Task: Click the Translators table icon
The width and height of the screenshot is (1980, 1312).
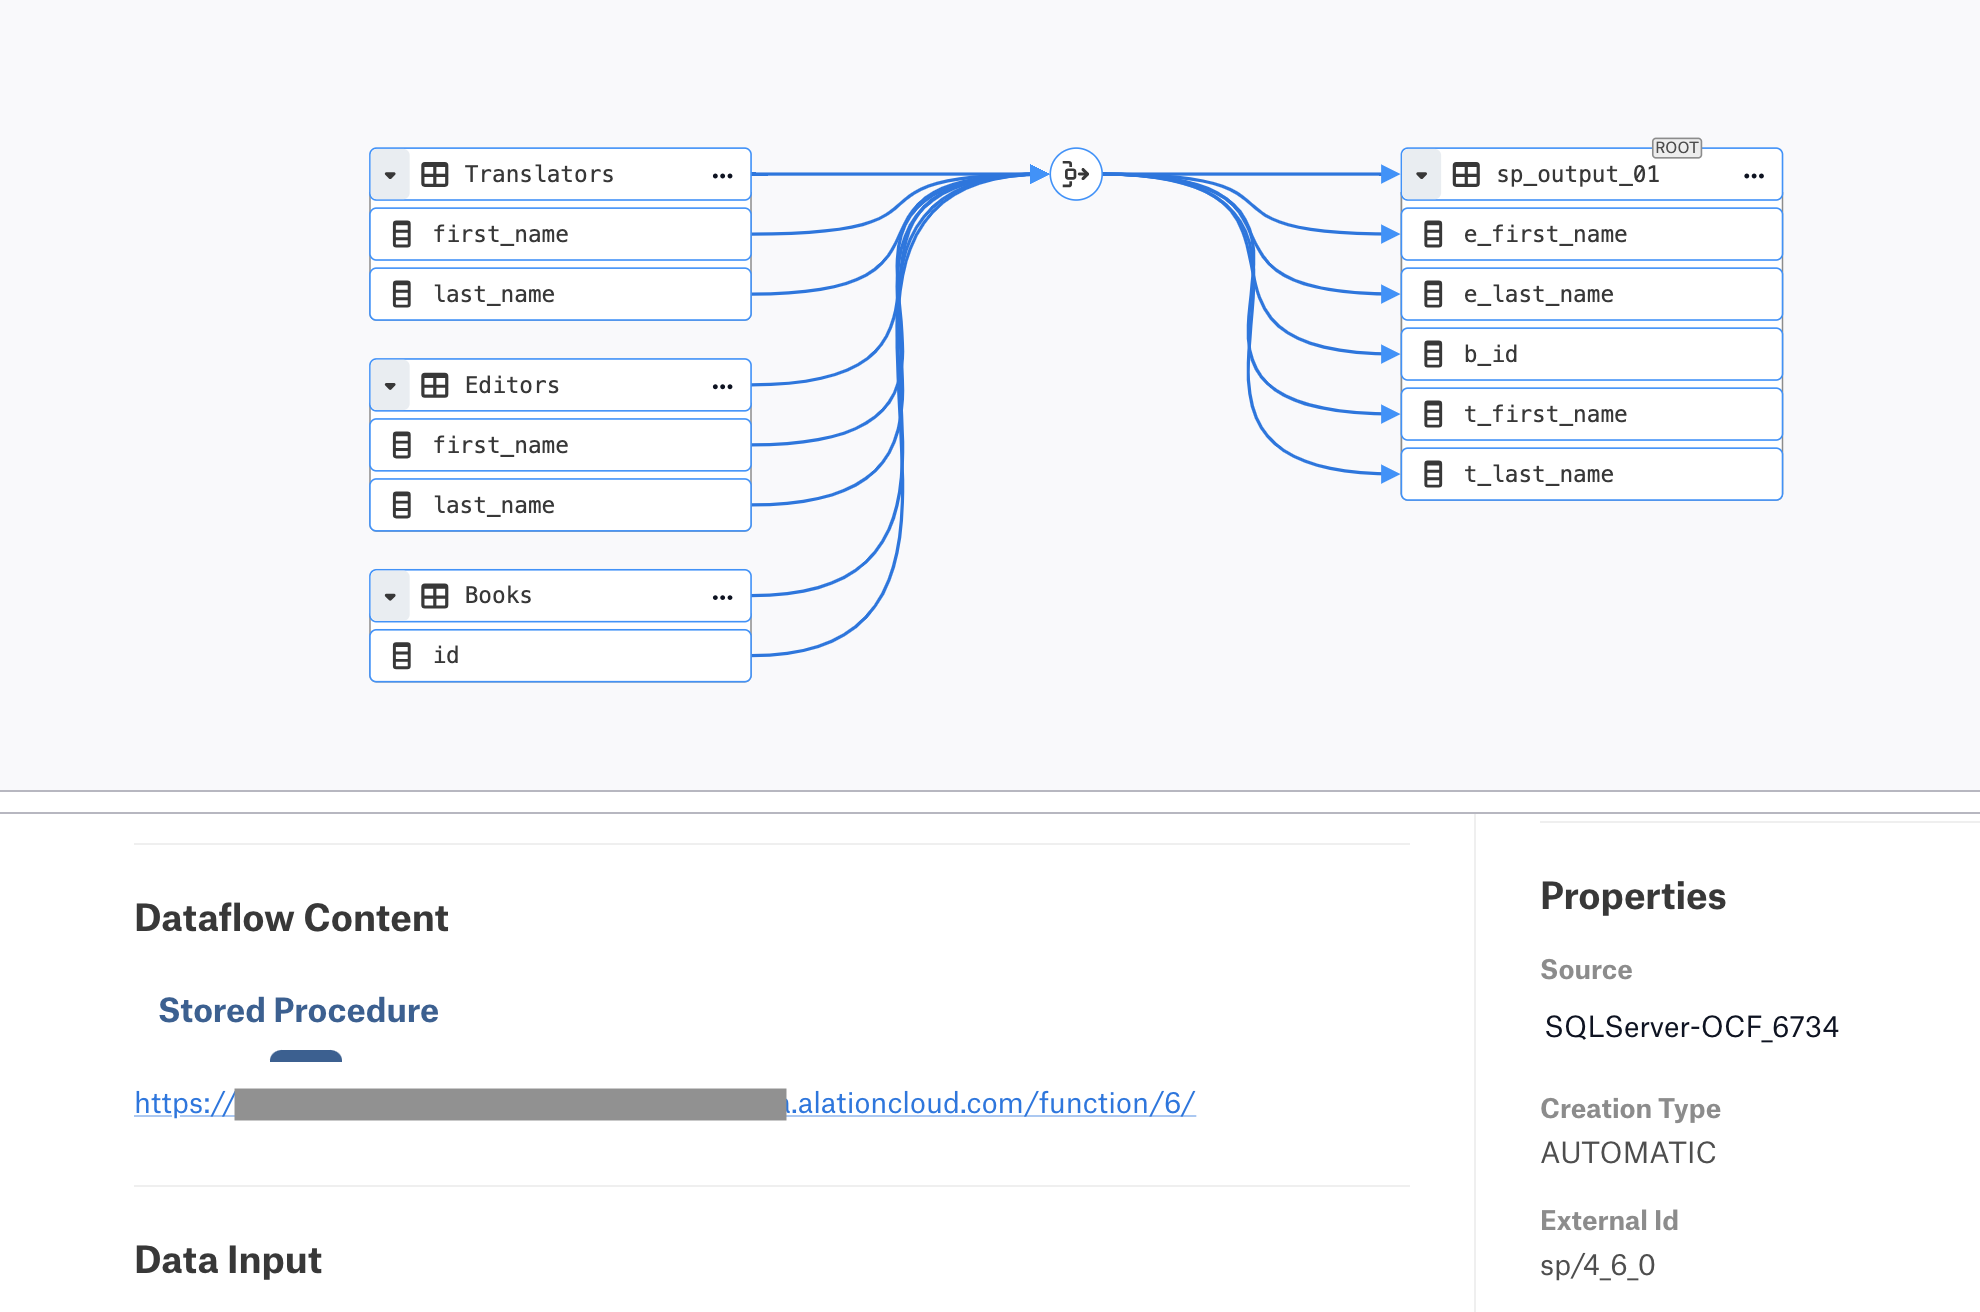Action: click(x=435, y=174)
